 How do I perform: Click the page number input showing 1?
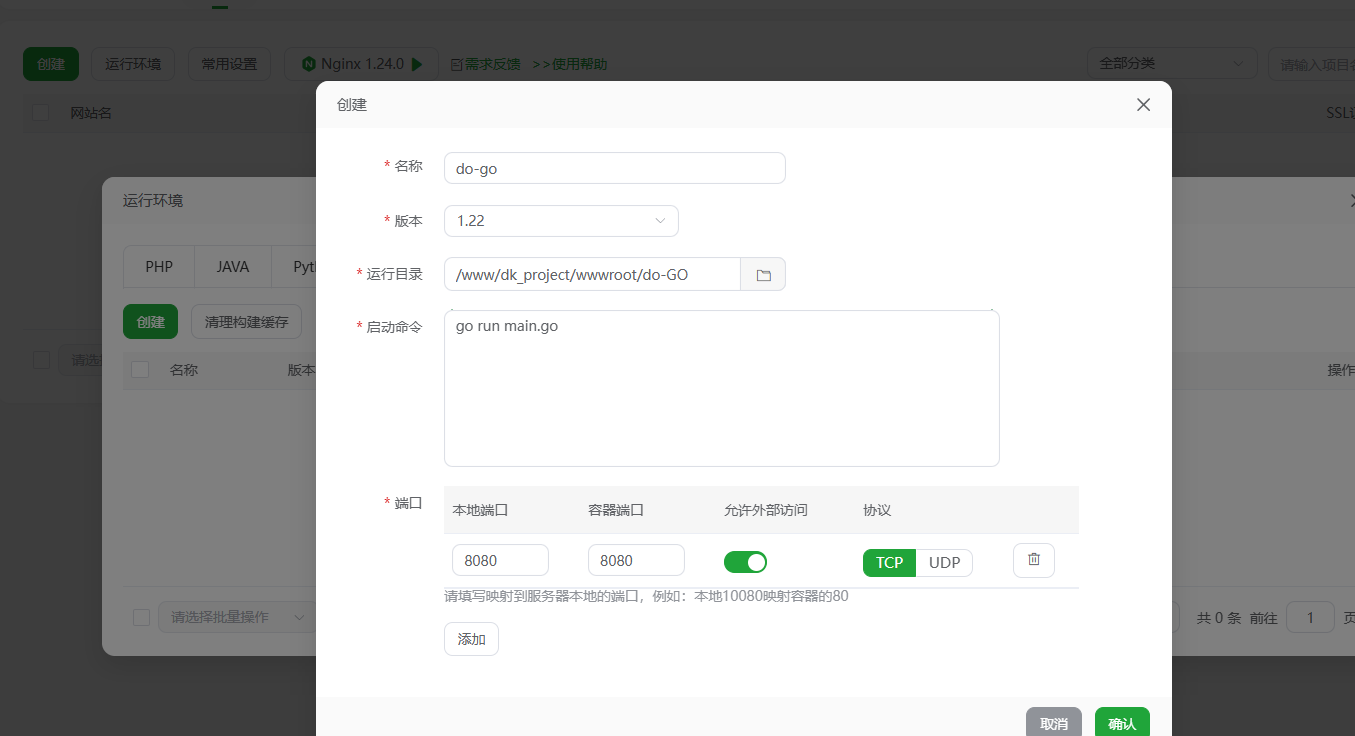pyautogui.click(x=1310, y=617)
